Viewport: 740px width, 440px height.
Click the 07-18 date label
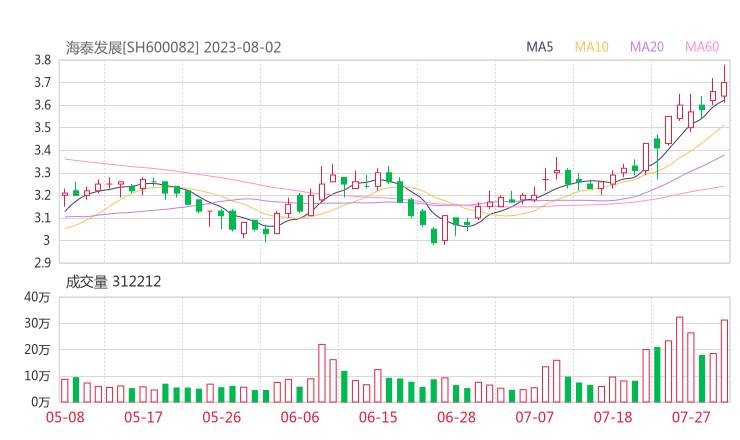[613, 417]
